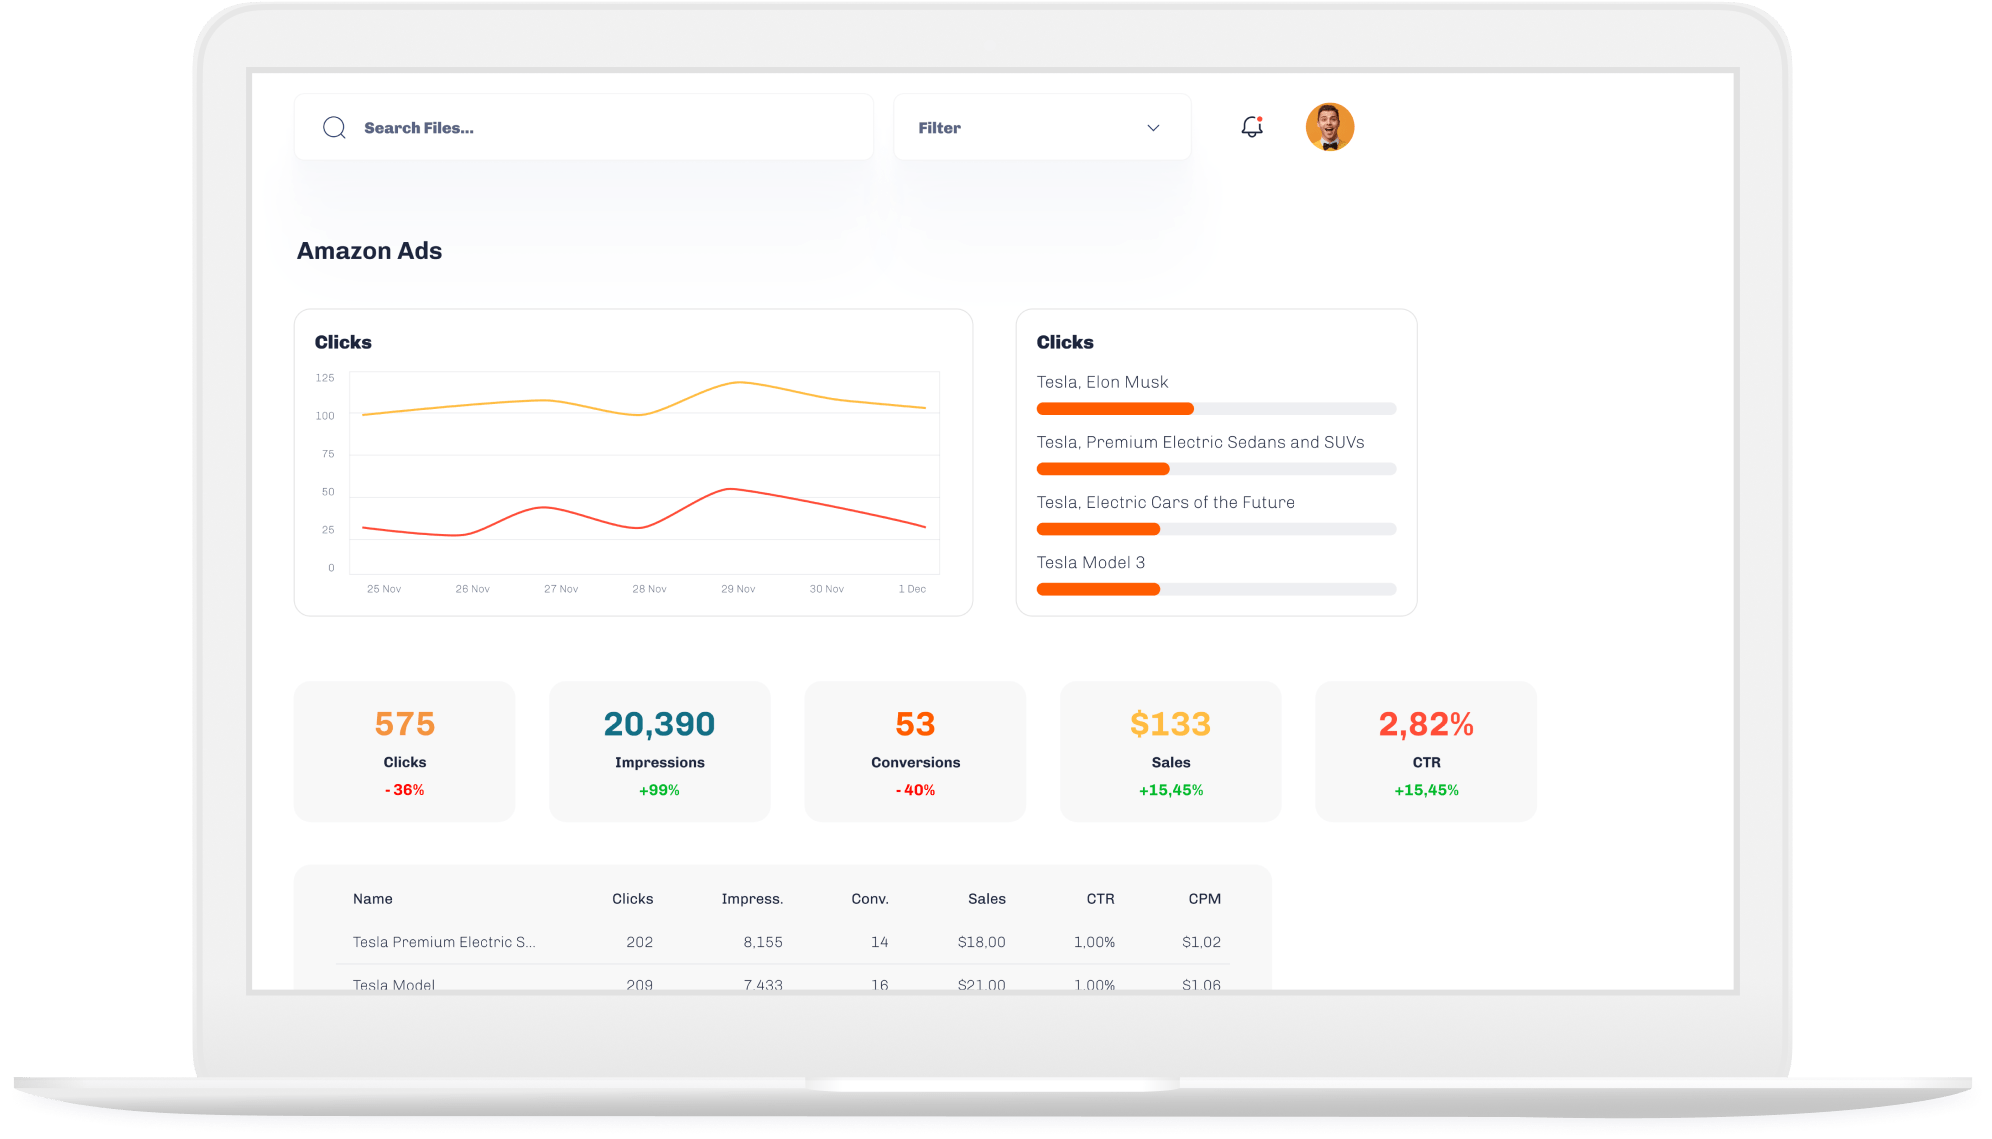
Task: Click the Clicks line chart title
Action: pos(343,342)
